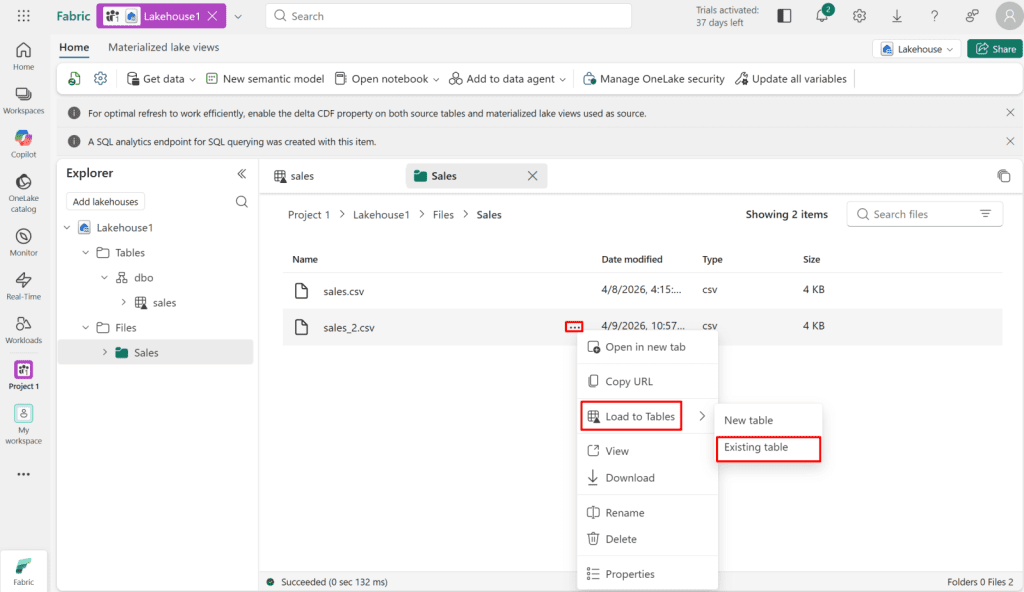1024x592 pixels.
Task: Click the search icon in Explorer pane
Action: (241, 202)
